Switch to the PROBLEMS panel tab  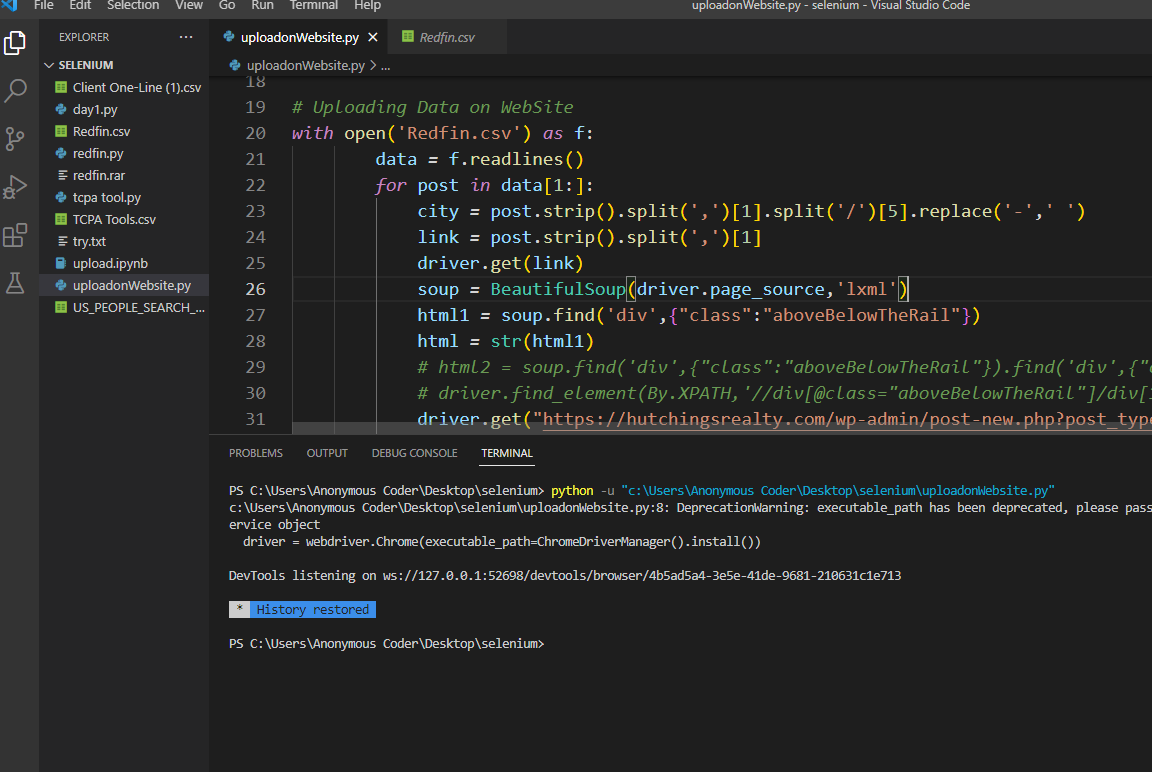(255, 453)
